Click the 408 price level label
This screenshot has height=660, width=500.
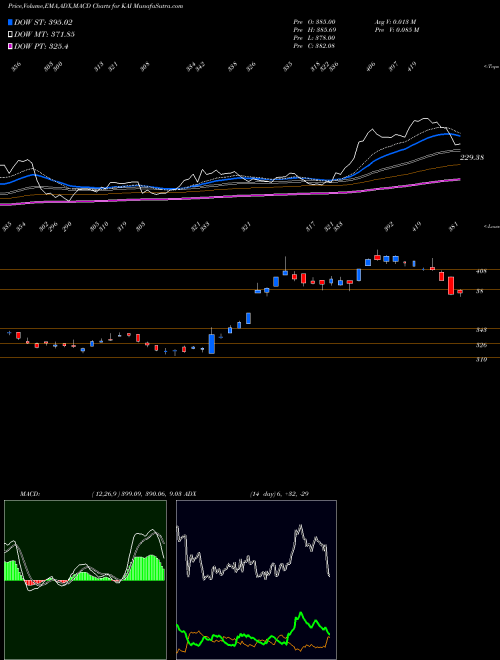[x=481, y=272]
